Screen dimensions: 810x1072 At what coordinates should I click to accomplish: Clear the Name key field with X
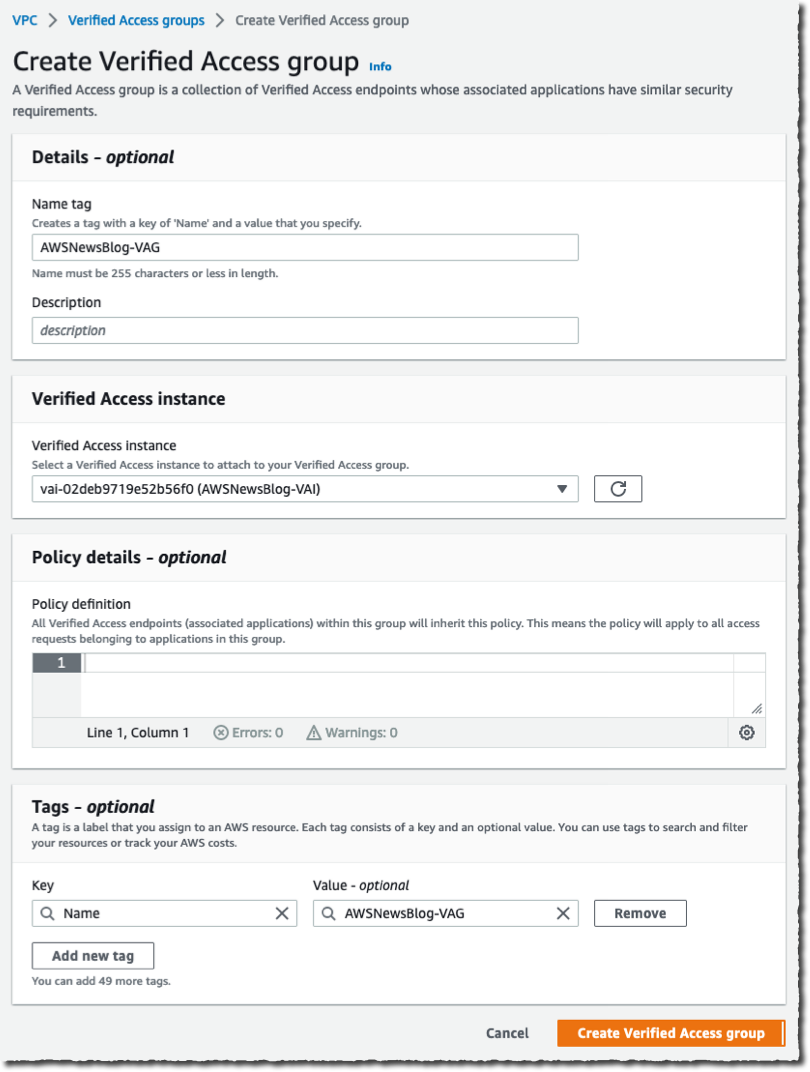click(x=282, y=913)
